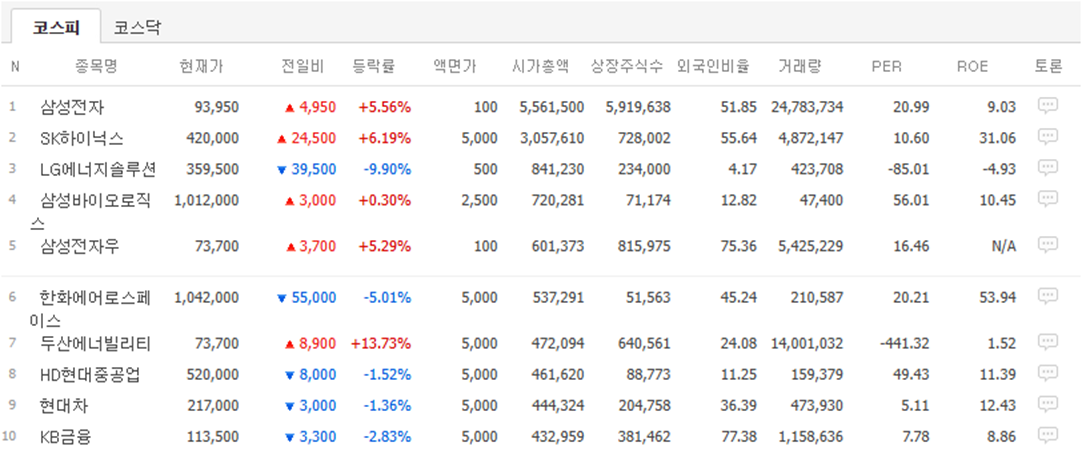Select the 420,000 current price cell
The width and height of the screenshot is (1082, 462).
coord(213,139)
